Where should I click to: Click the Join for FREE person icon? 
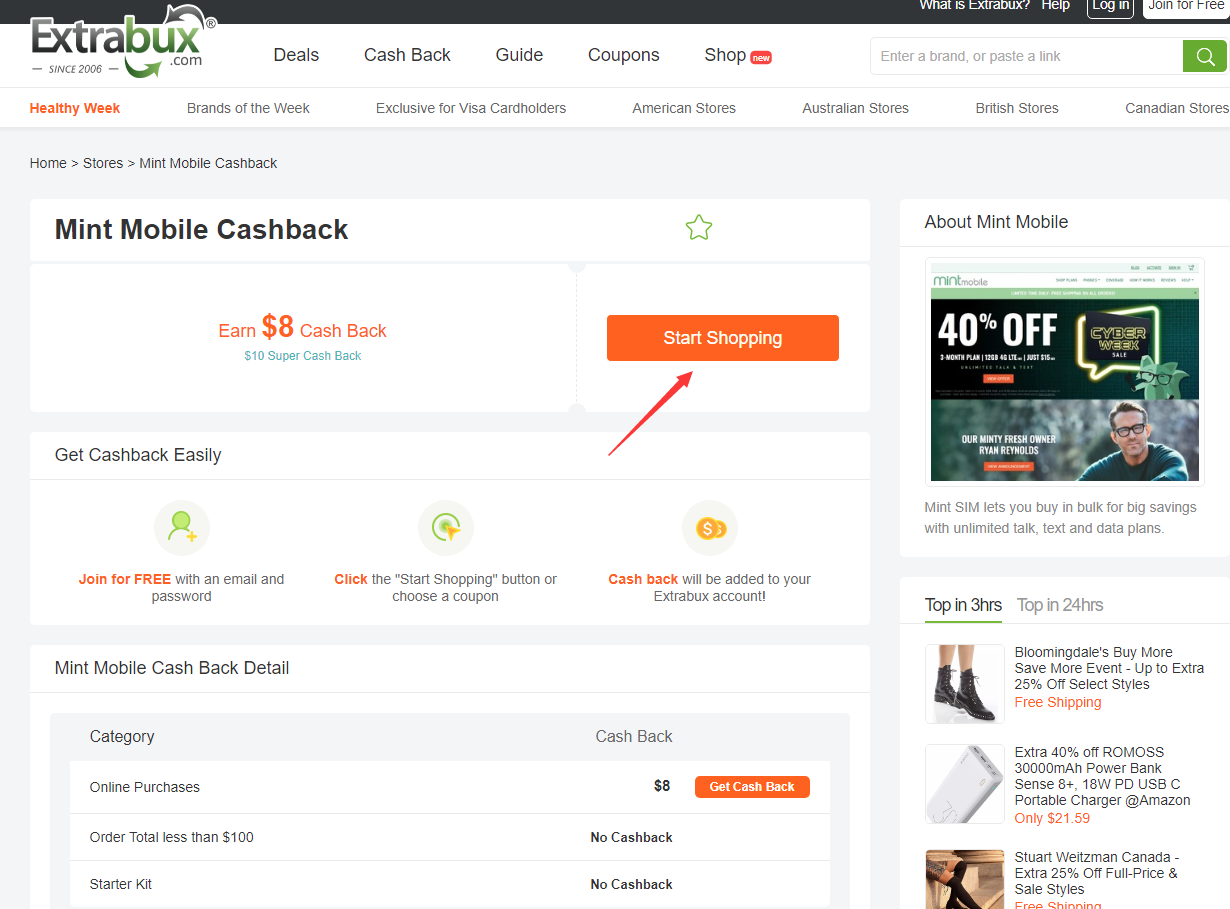click(x=182, y=527)
